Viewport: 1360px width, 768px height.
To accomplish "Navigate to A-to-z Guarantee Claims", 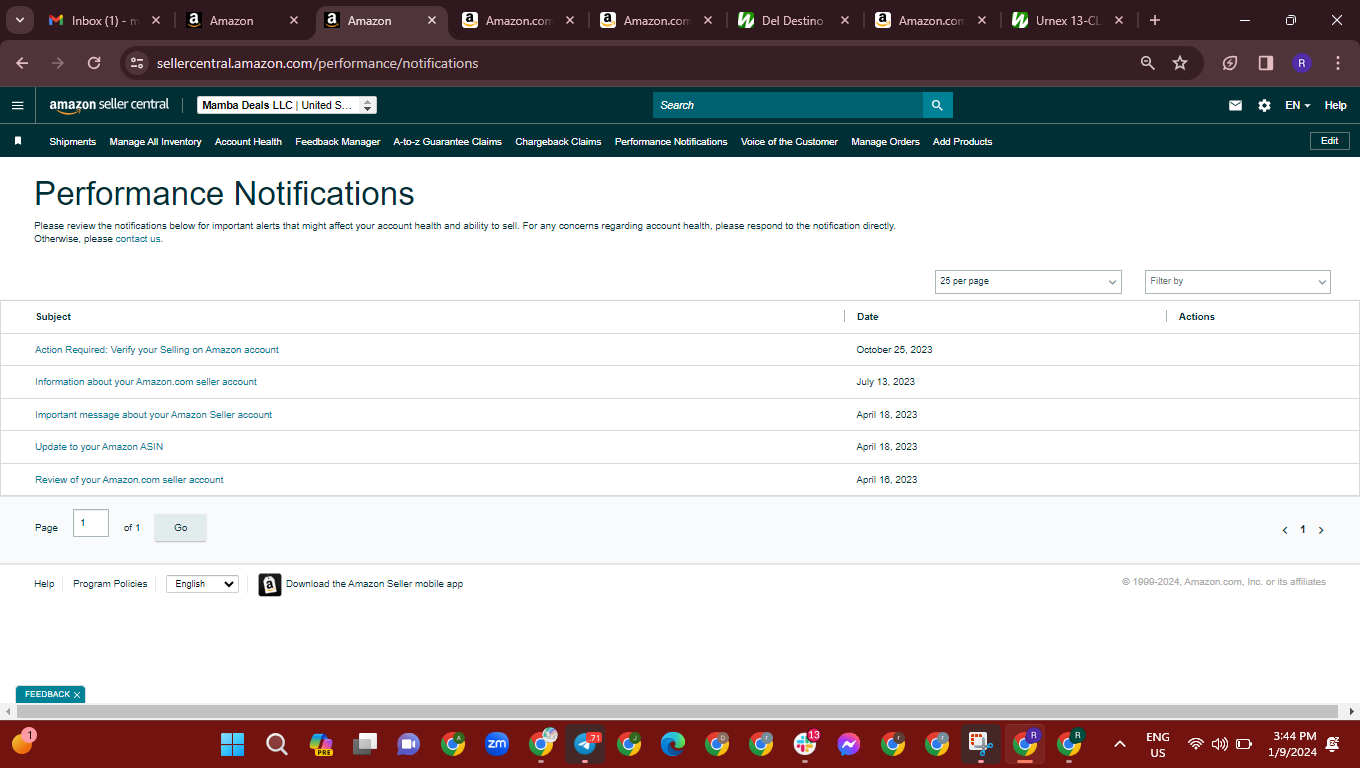I will (x=448, y=142).
